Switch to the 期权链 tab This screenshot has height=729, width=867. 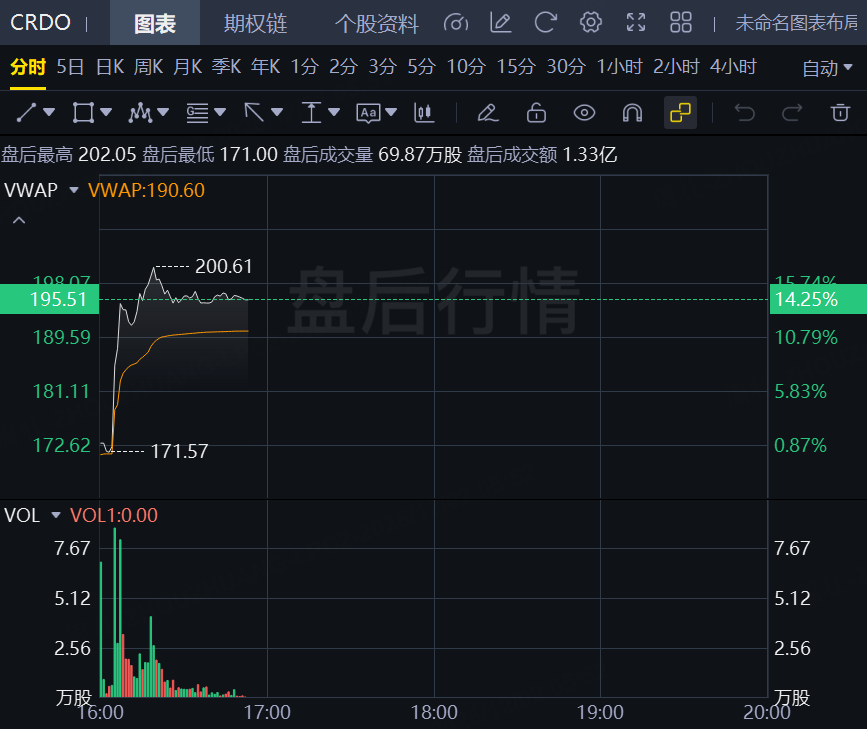(255, 23)
